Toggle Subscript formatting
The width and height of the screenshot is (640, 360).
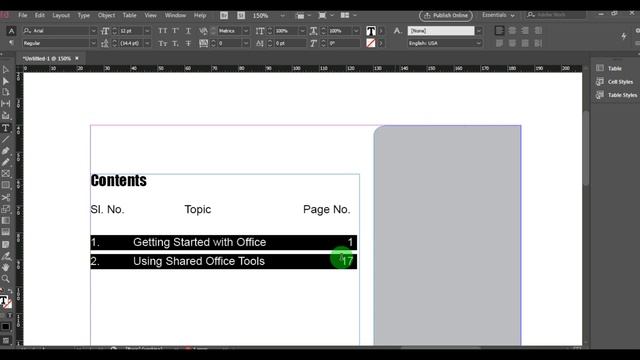pos(176,43)
